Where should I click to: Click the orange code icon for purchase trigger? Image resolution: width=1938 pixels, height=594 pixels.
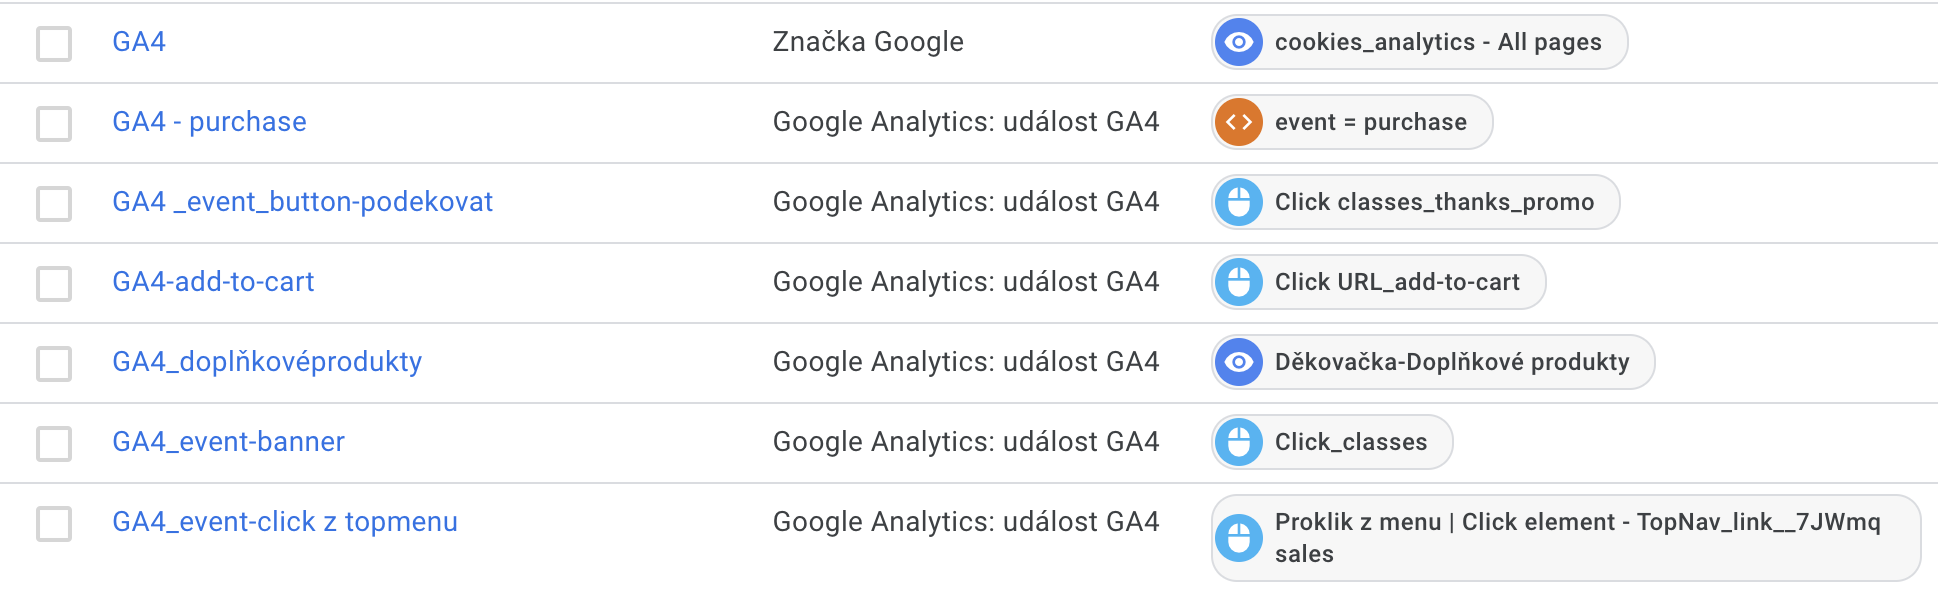1239,122
